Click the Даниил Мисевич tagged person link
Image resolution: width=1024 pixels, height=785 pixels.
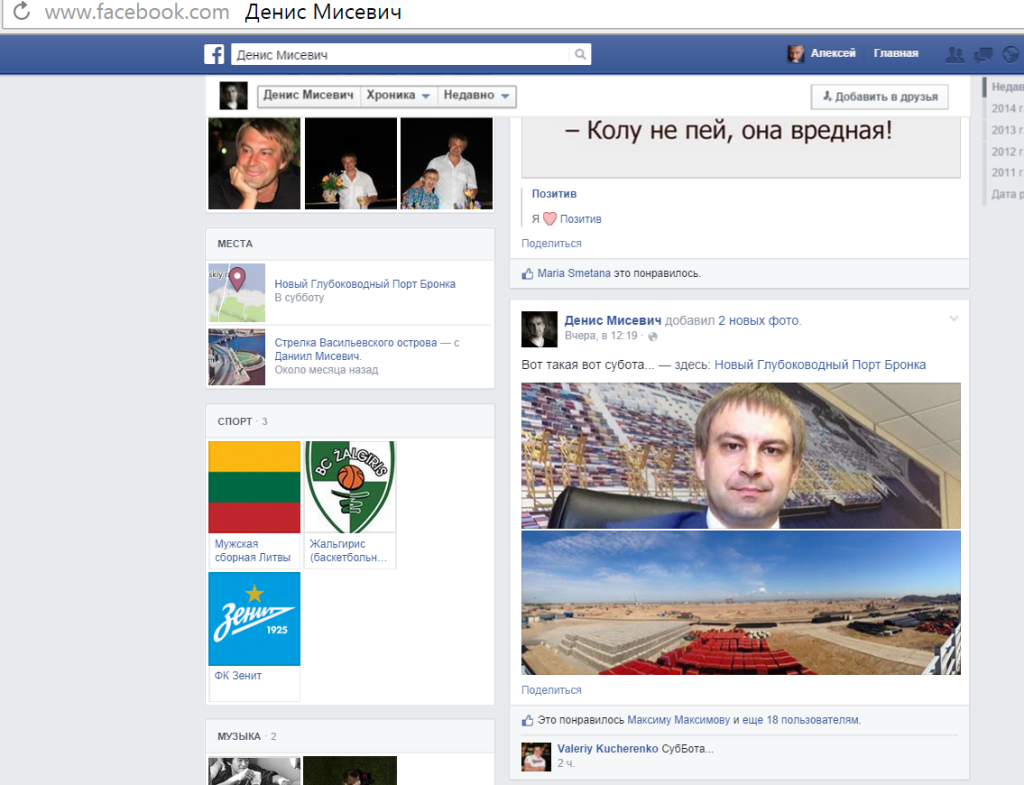point(317,357)
